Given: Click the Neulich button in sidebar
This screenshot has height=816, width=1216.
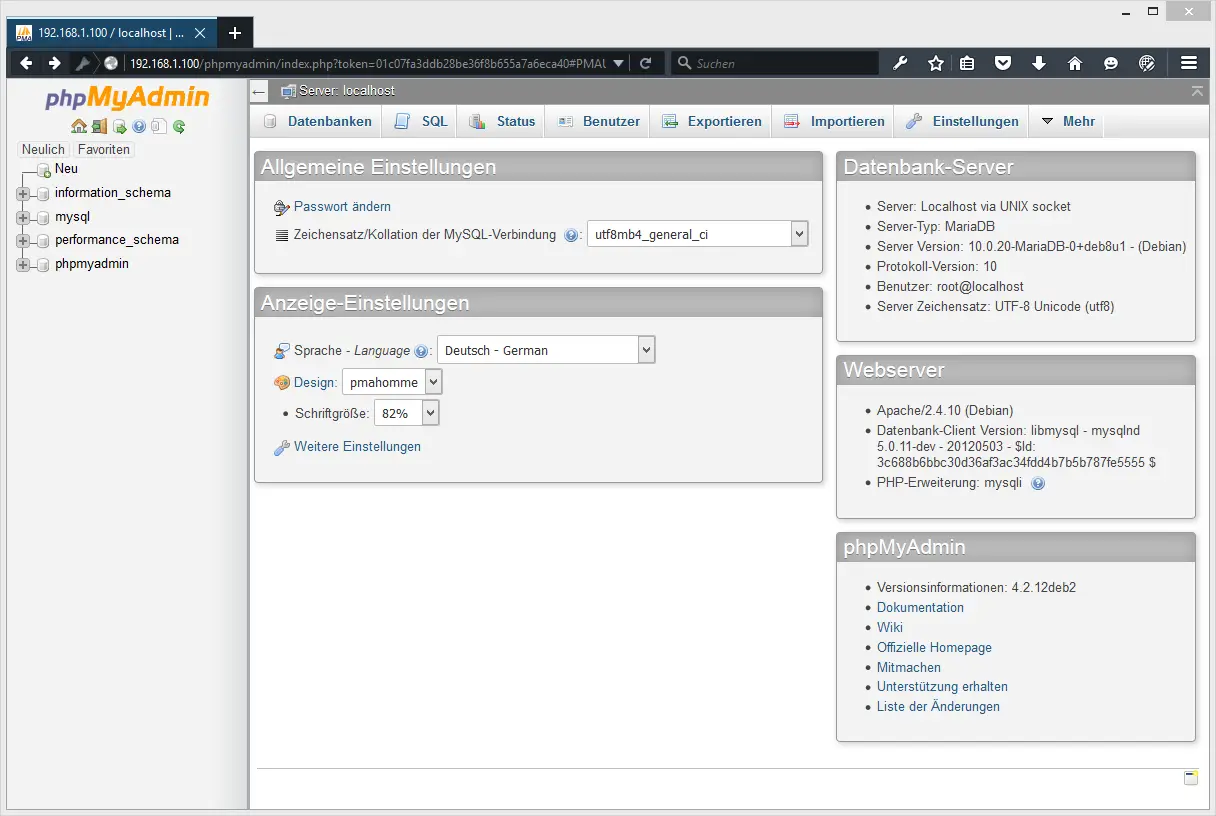Looking at the screenshot, I should tap(43, 149).
